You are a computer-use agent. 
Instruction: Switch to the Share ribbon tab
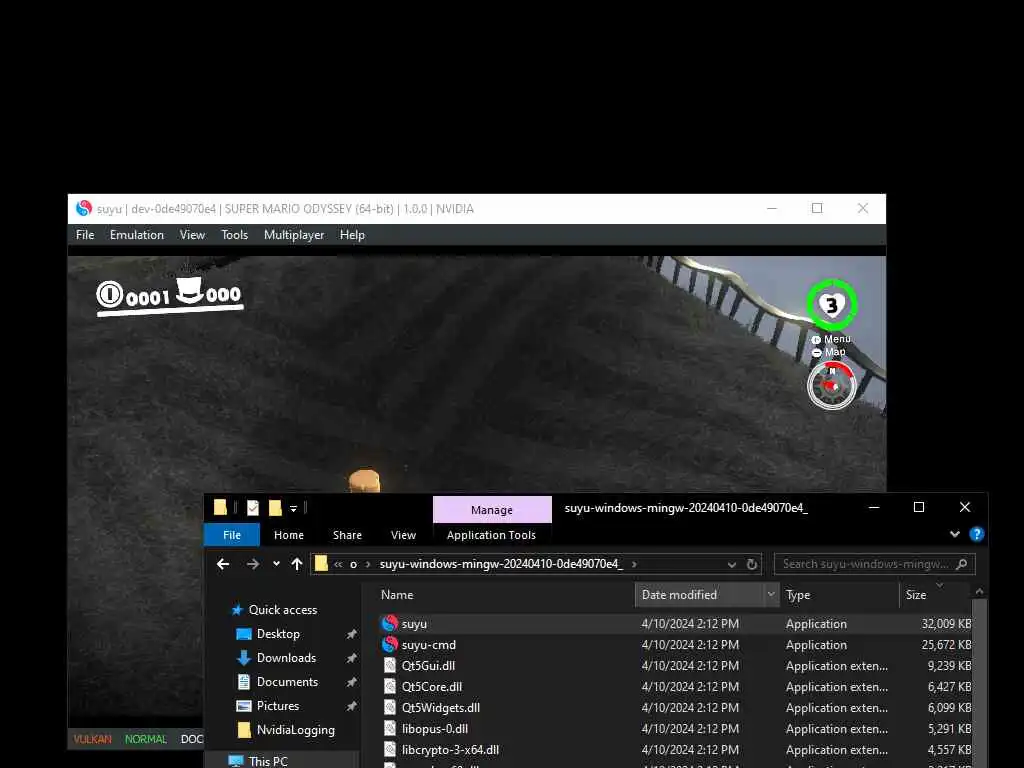click(347, 535)
